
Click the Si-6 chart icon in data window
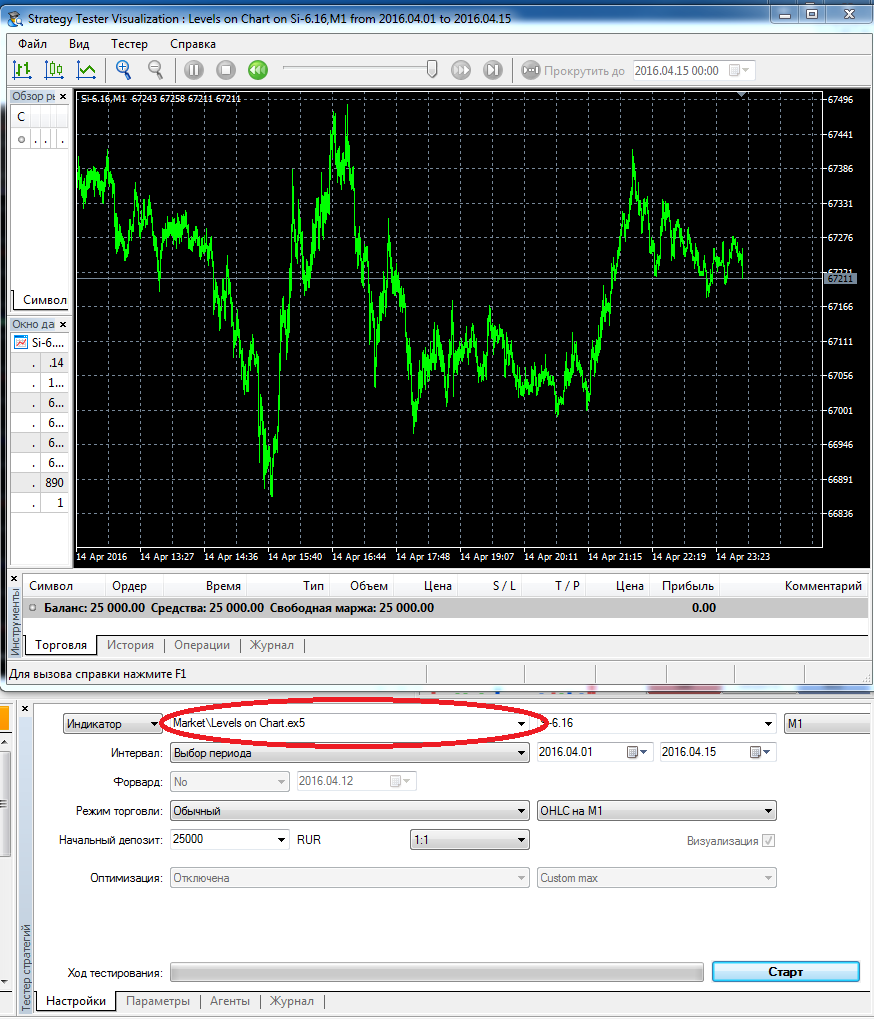(x=21, y=342)
